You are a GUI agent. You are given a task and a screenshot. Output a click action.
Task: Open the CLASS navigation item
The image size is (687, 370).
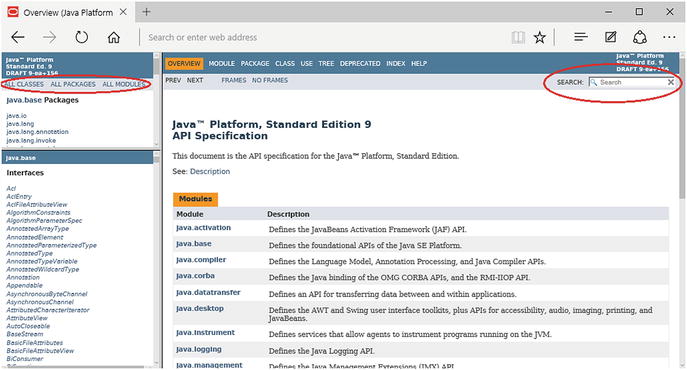click(285, 64)
